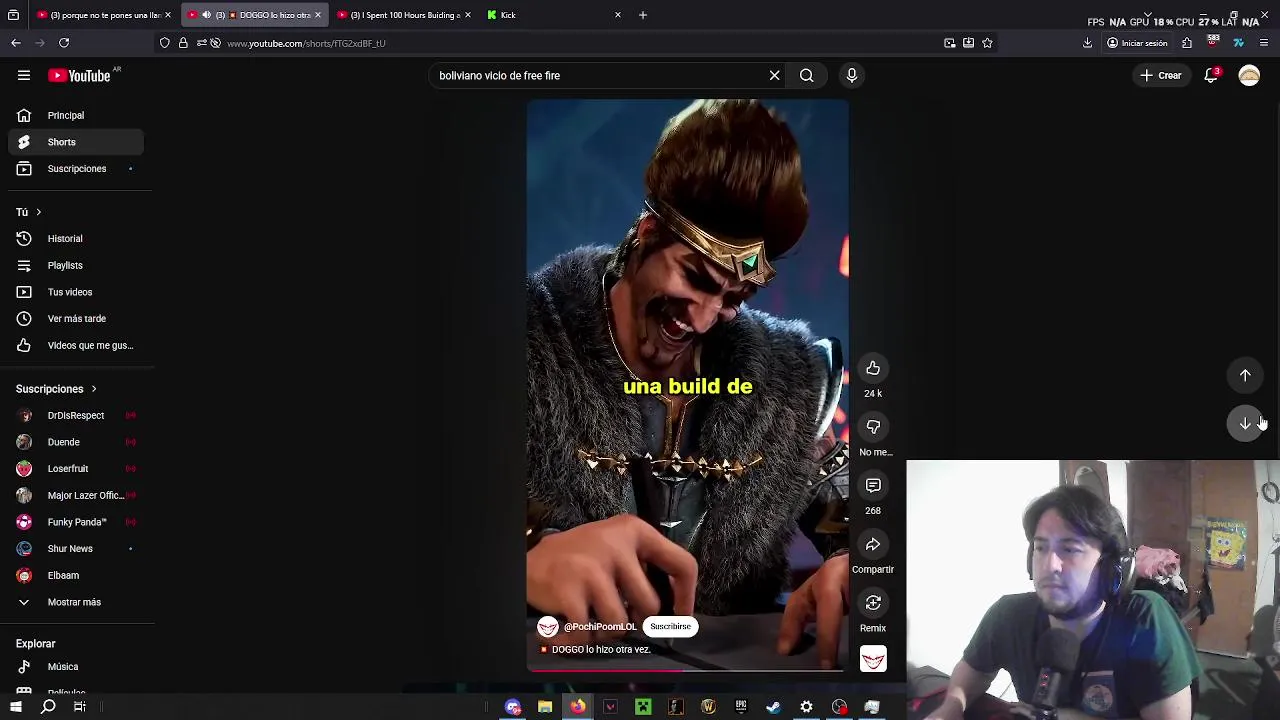Open the @PochiPoomLOL channel link
The image size is (1280, 720).
[x=600, y=627]
